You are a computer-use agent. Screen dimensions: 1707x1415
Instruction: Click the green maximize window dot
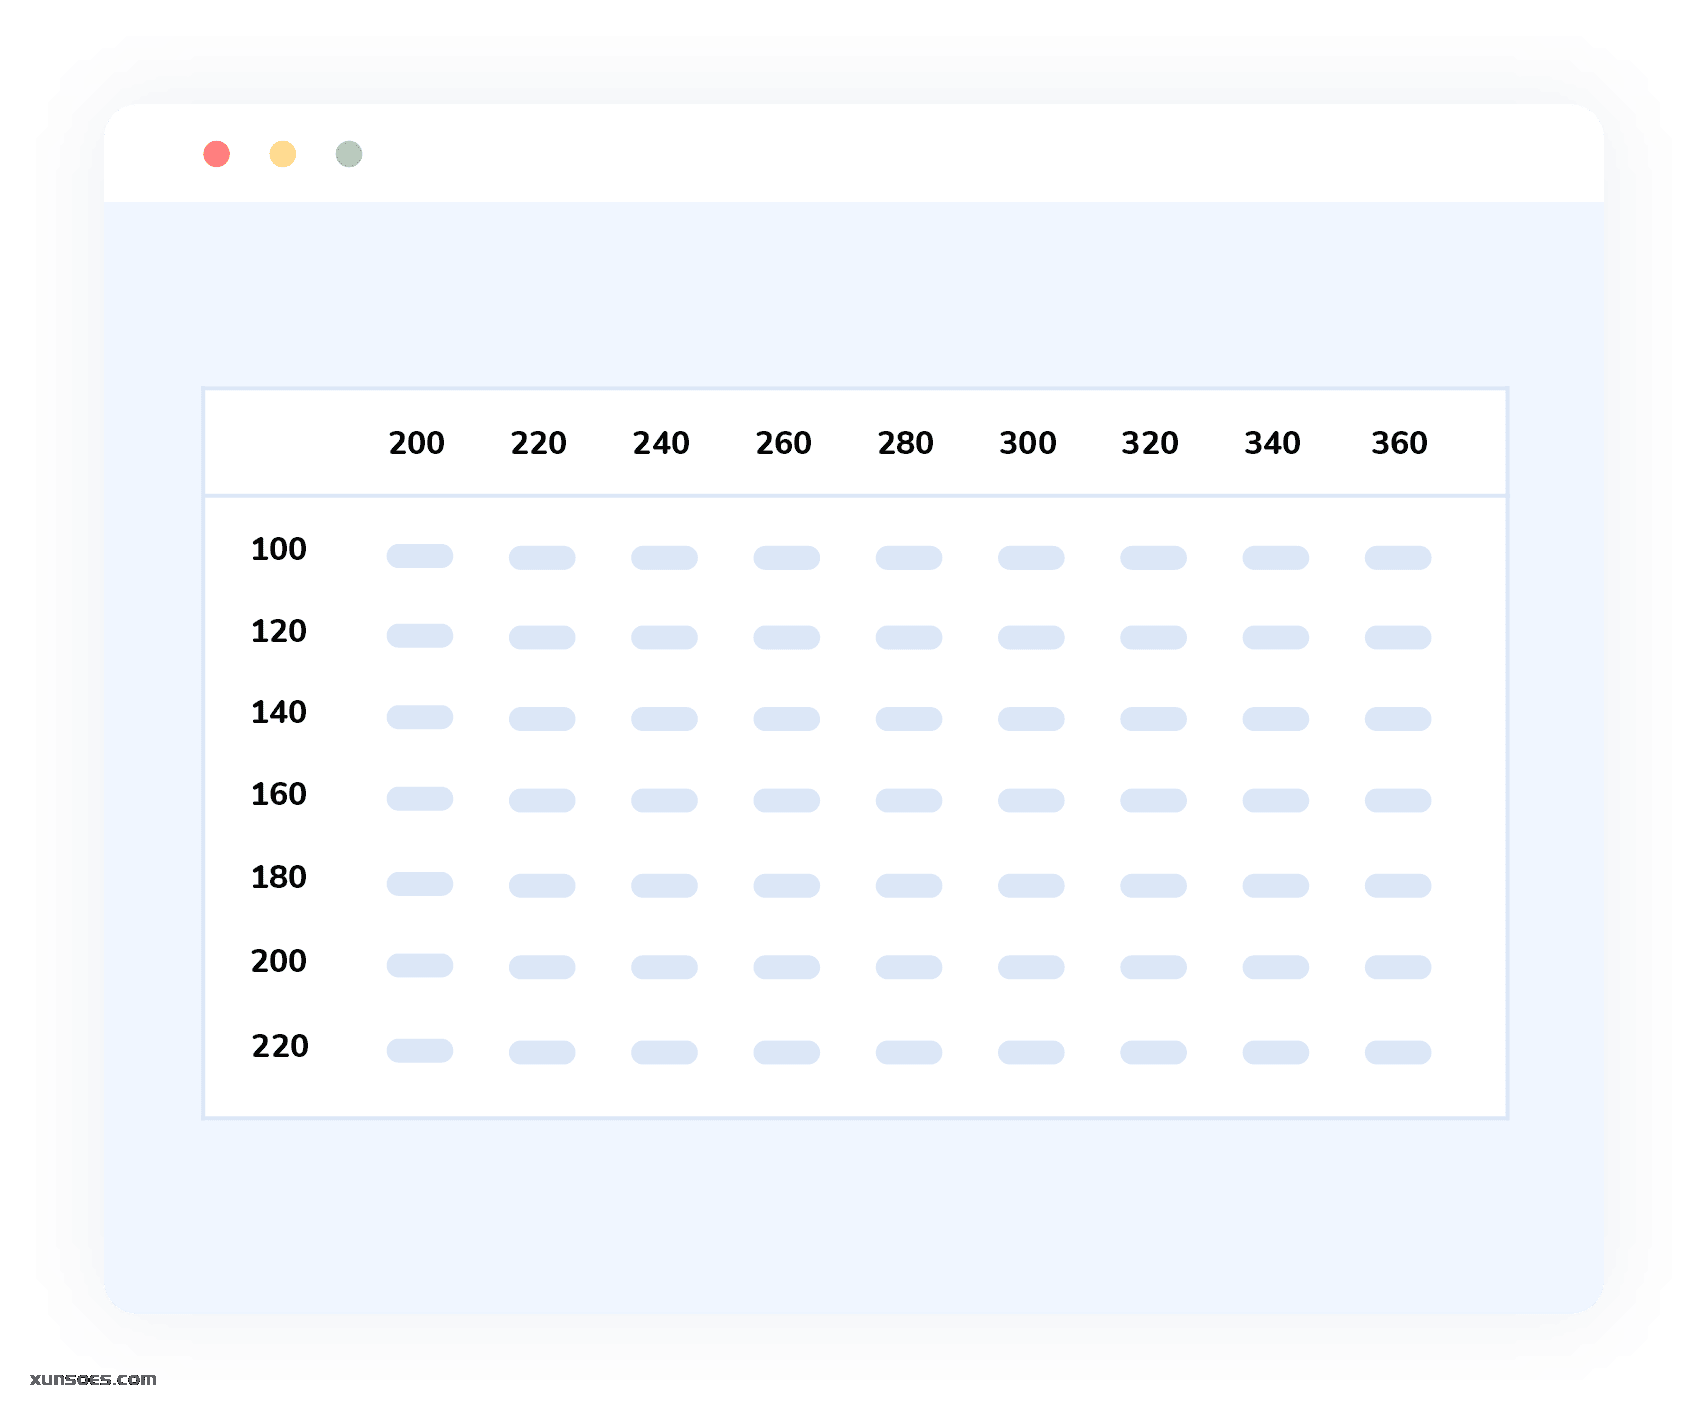coord(349,154)
